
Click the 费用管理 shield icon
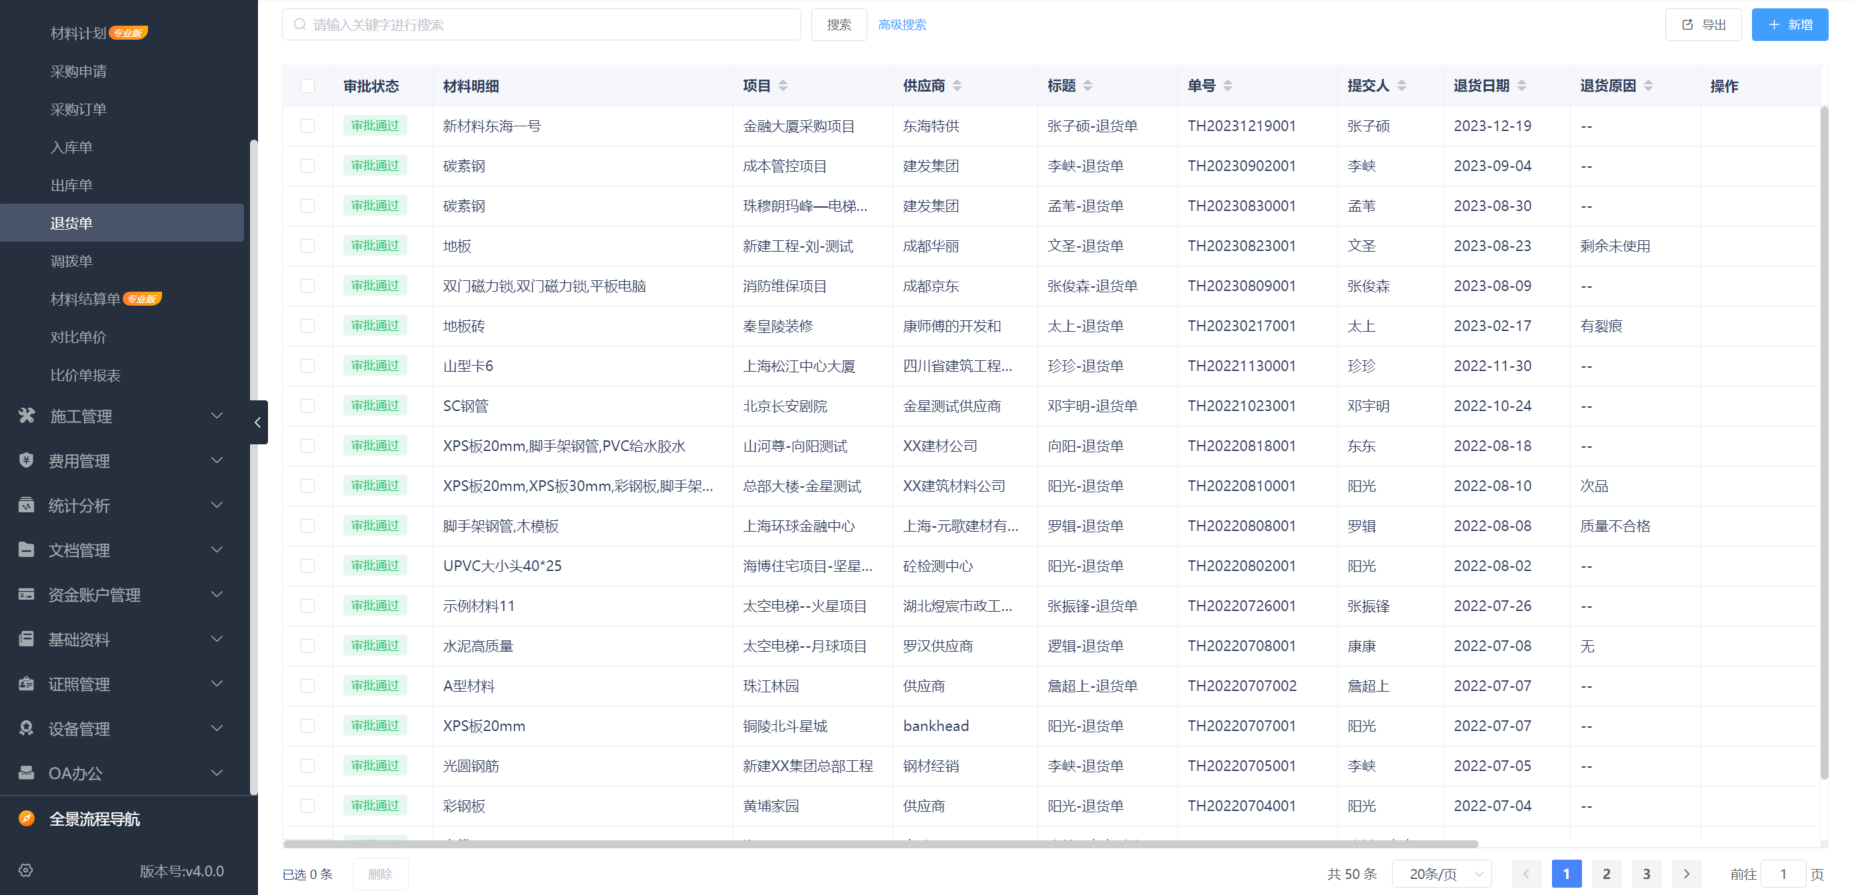point(27,460)
